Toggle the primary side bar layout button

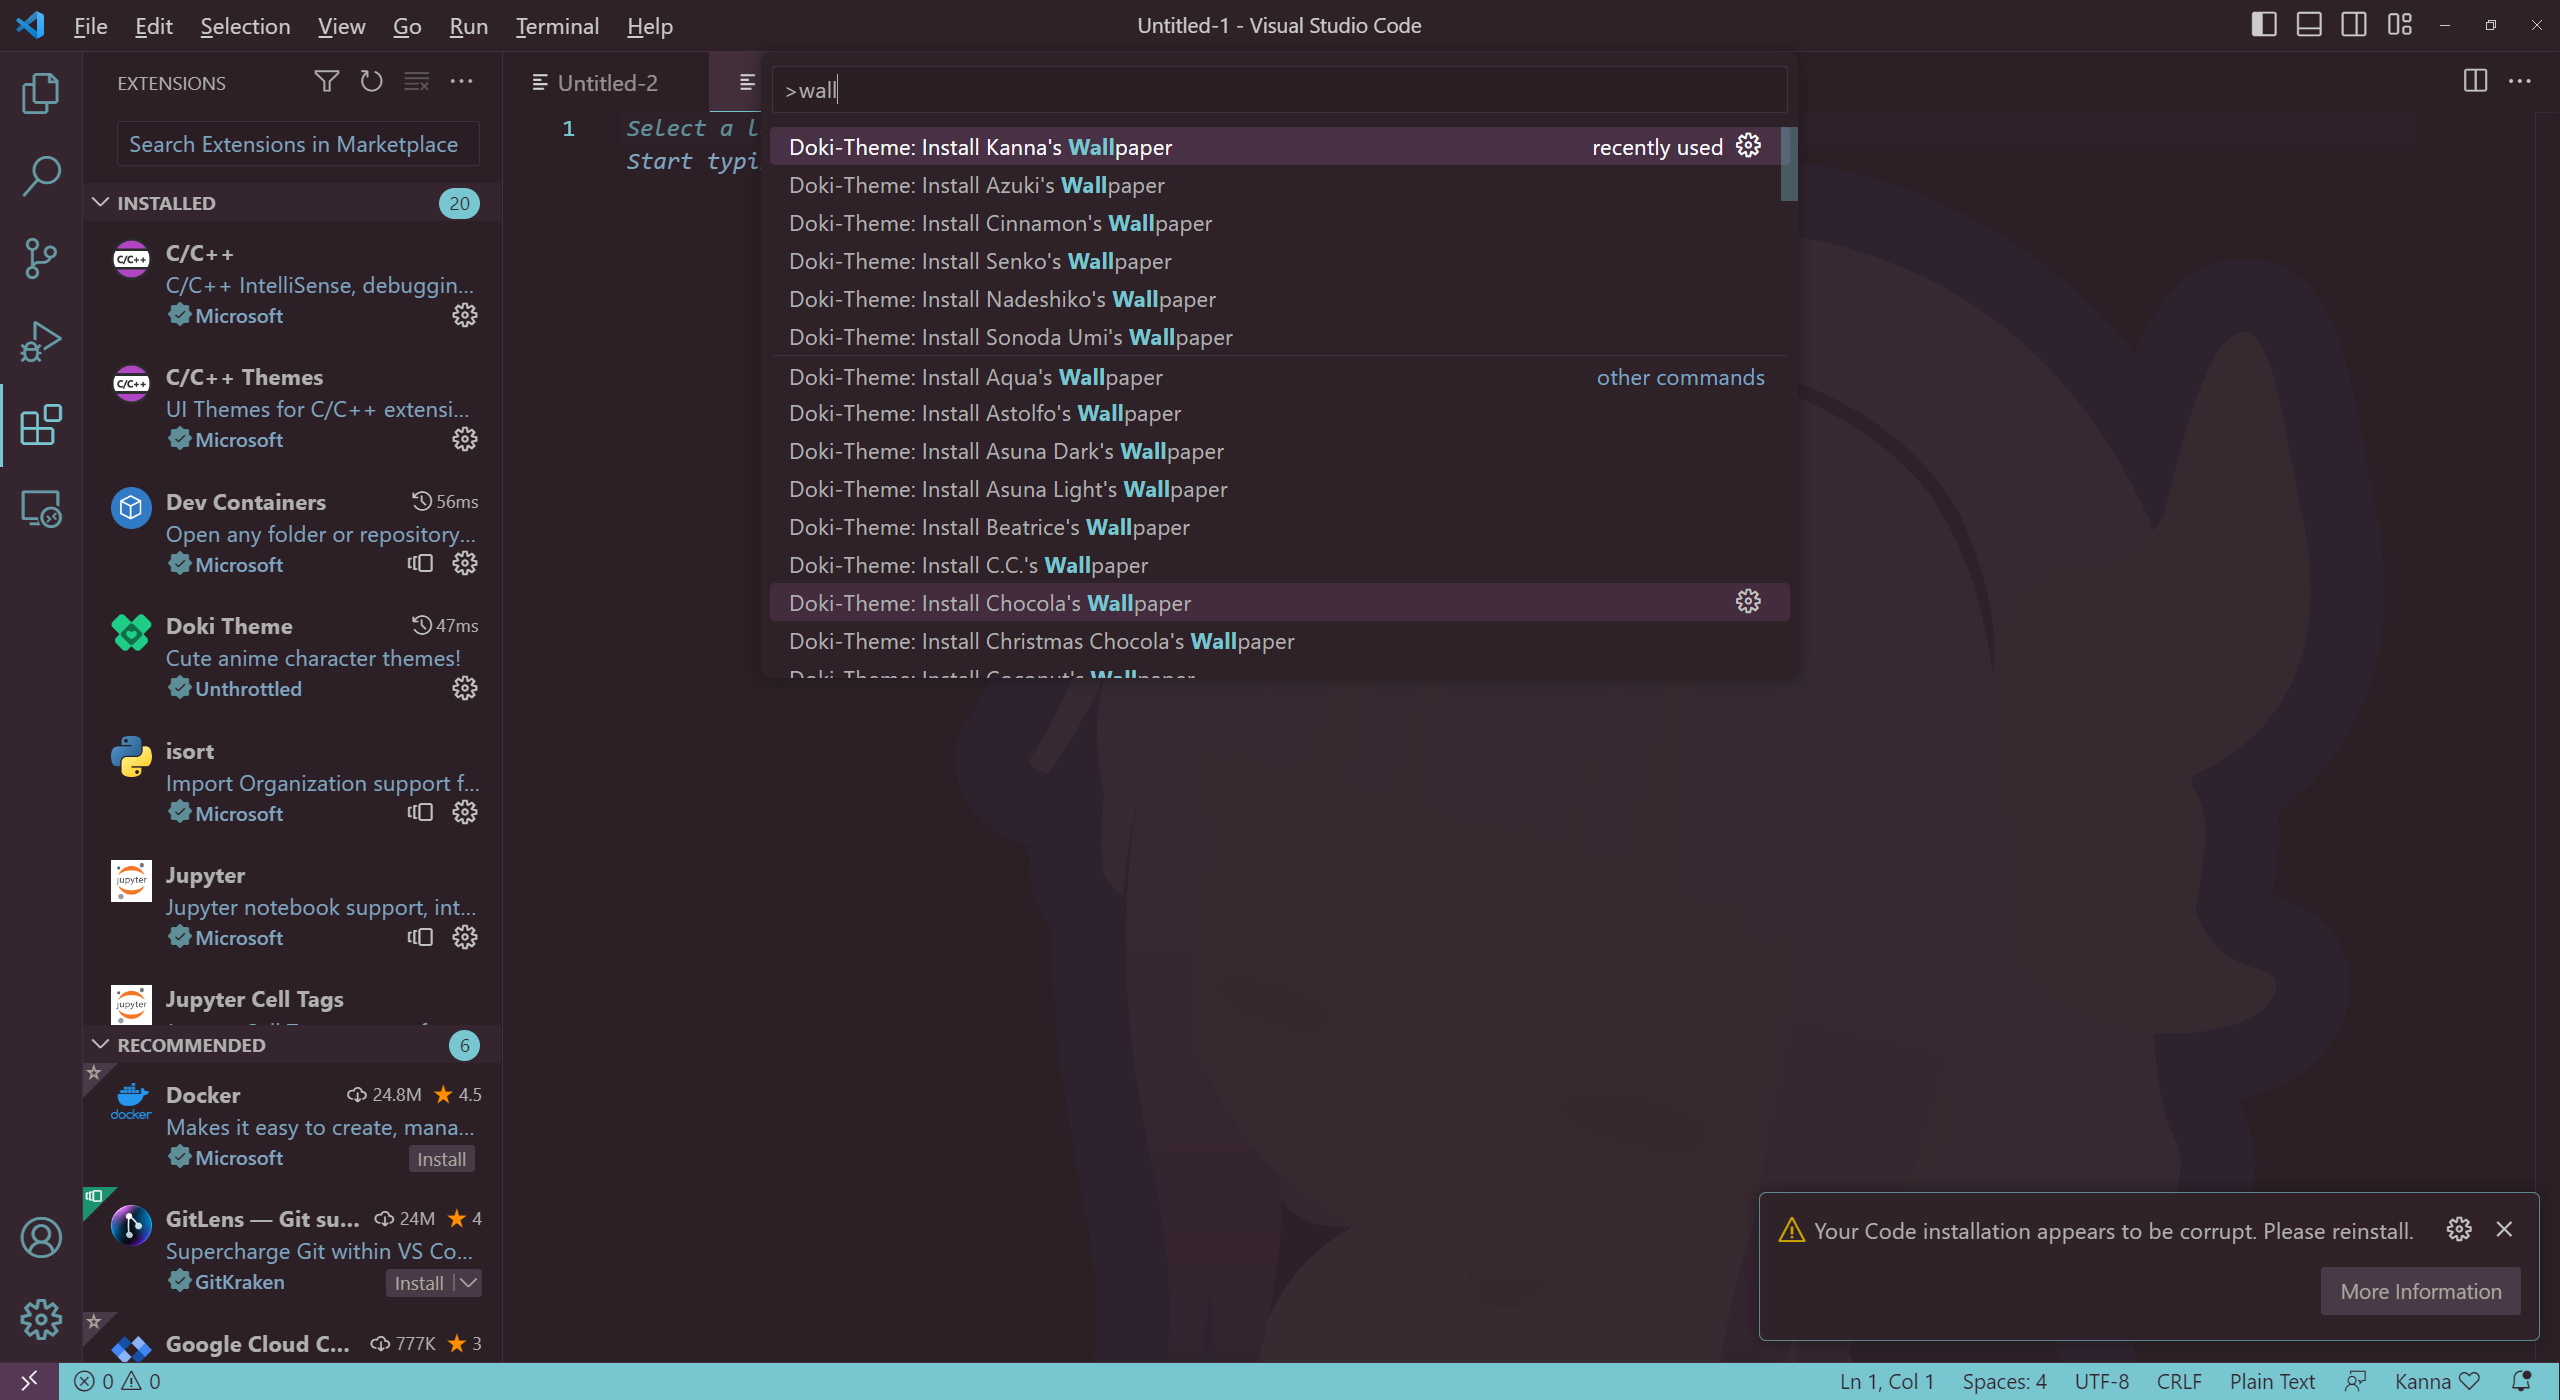[2264, 25]
